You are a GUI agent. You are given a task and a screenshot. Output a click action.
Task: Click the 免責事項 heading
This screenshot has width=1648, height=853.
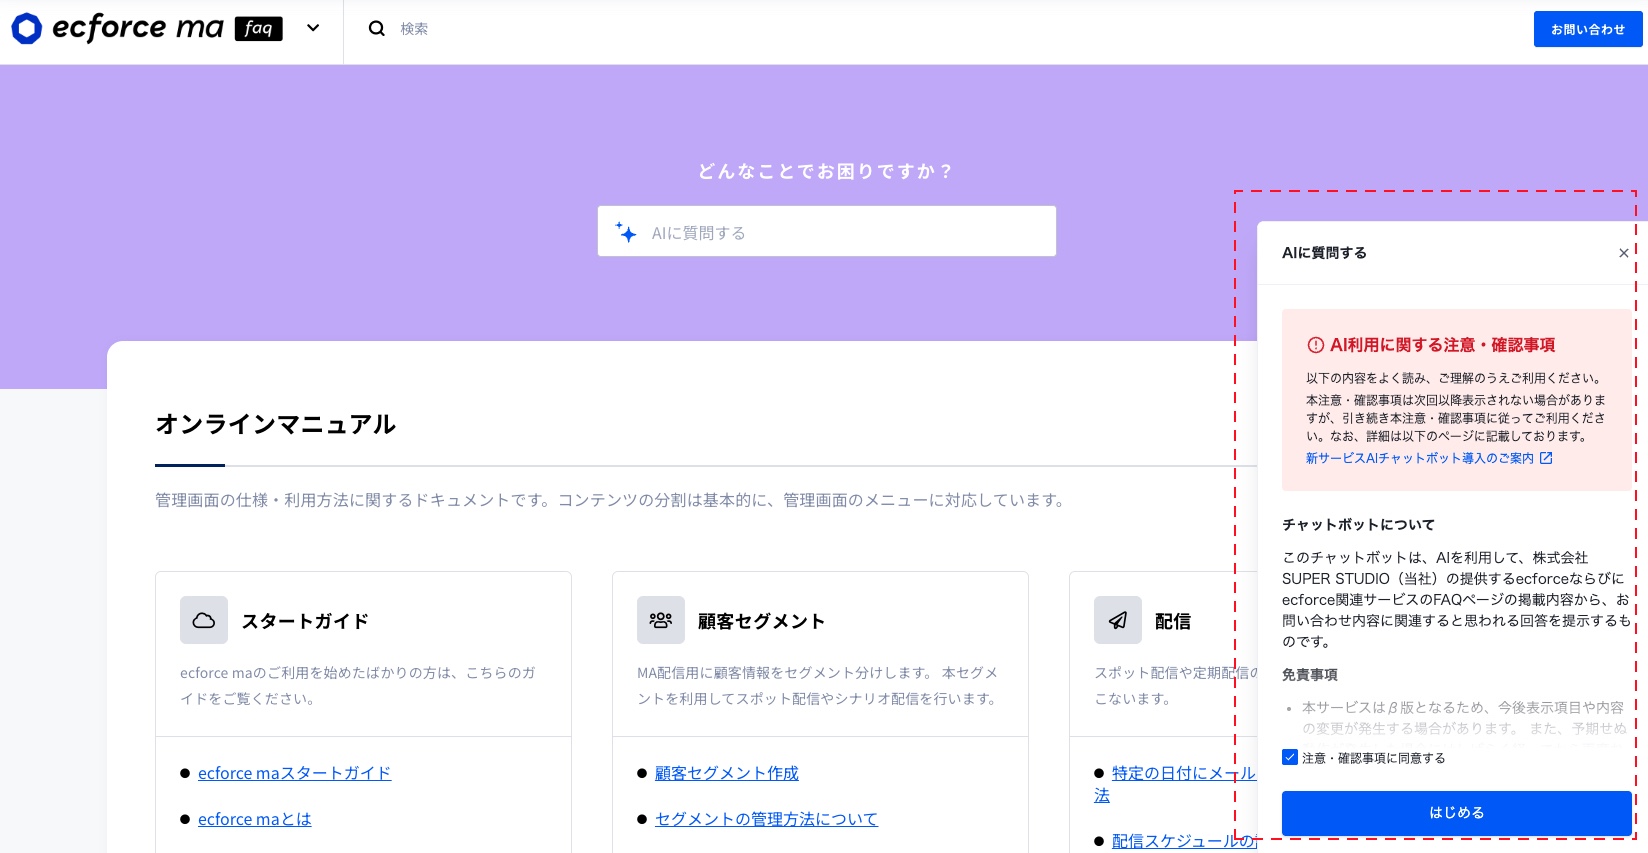1310,675
